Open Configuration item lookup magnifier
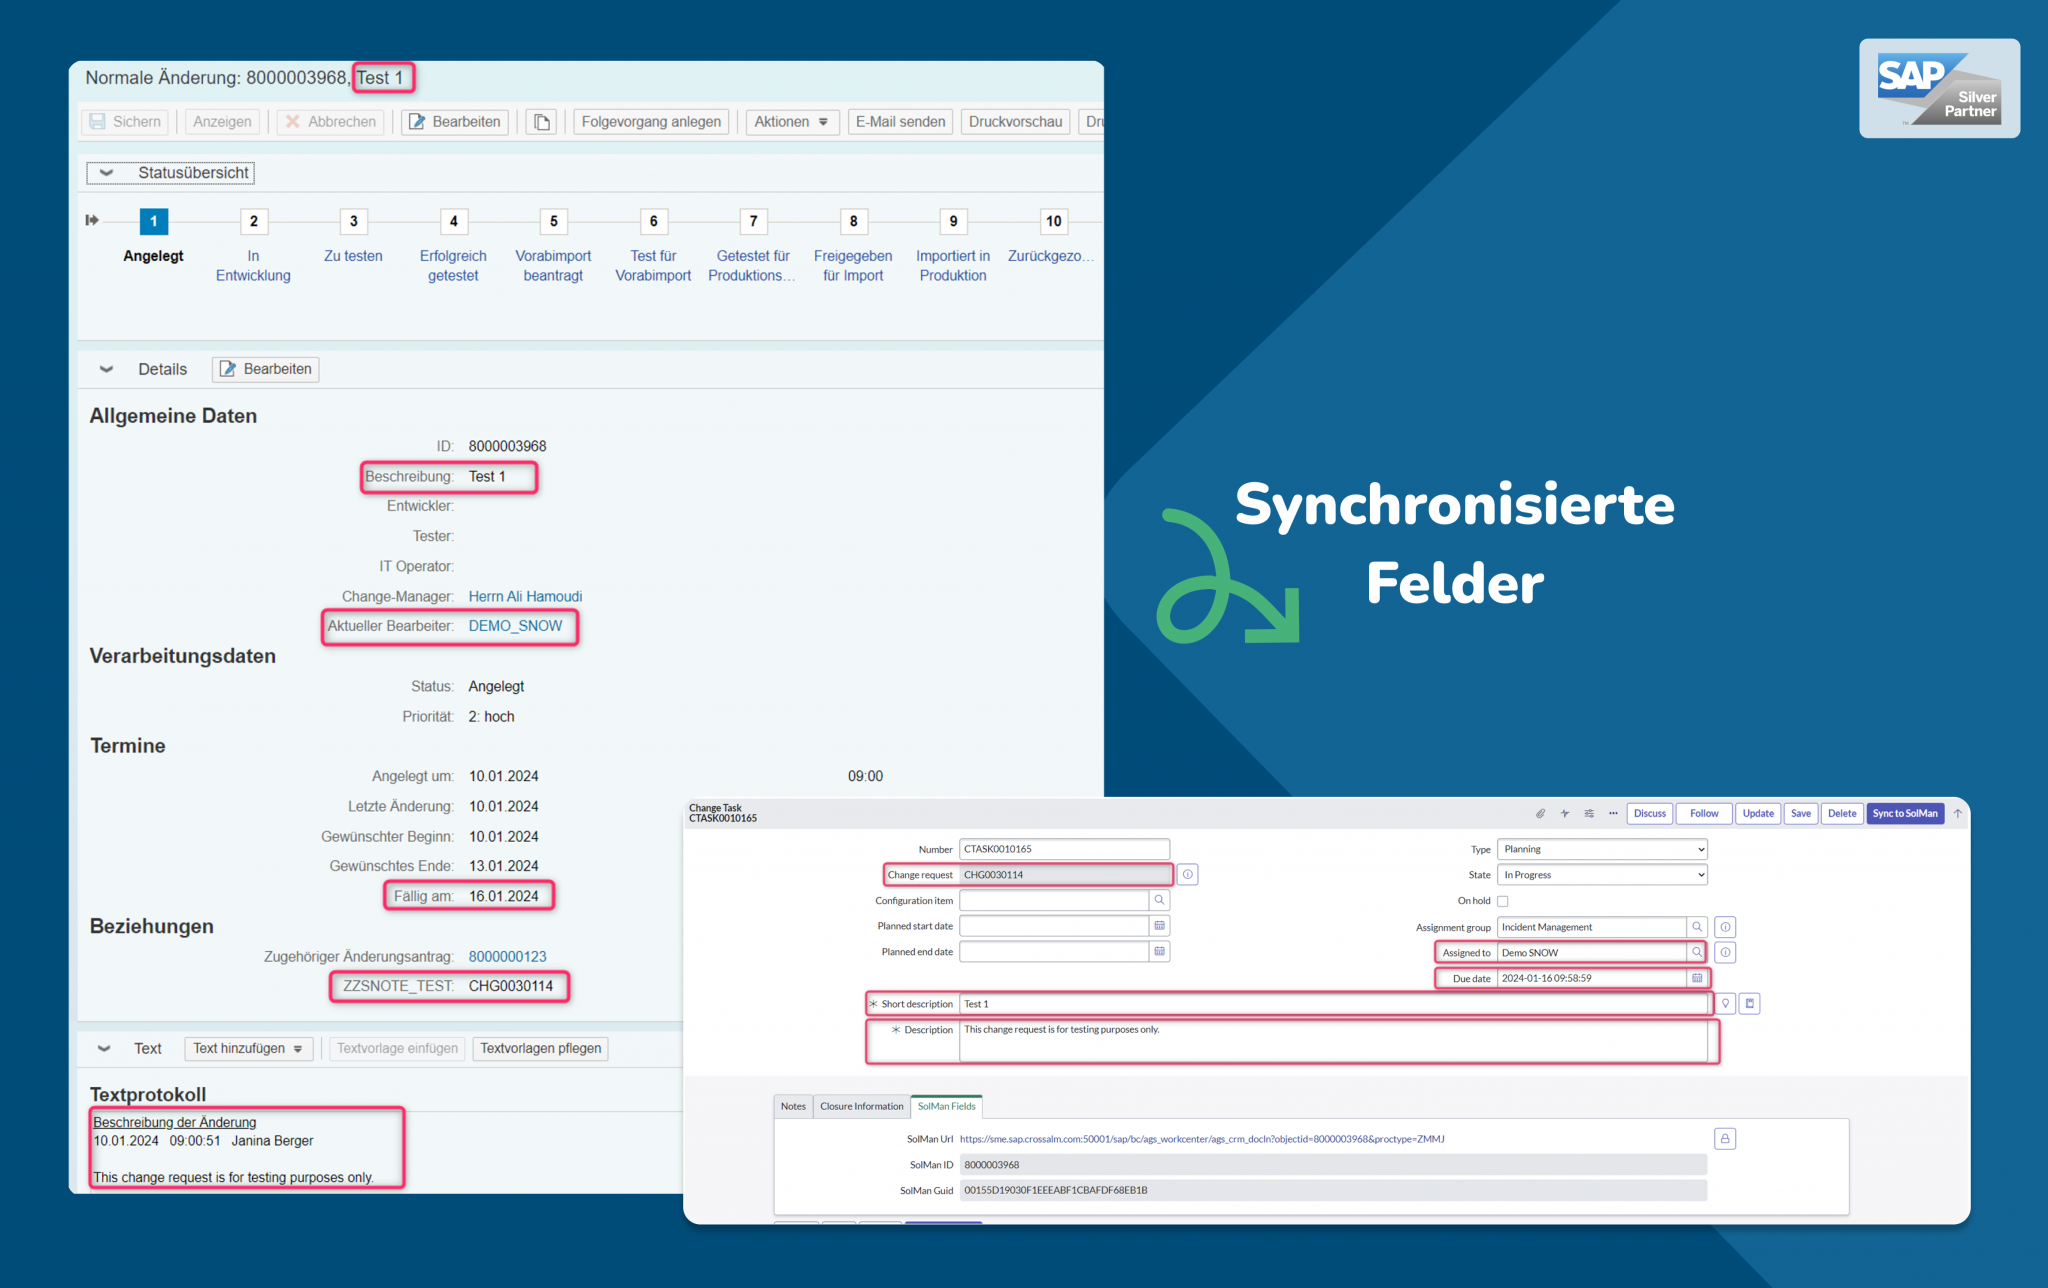 pyautogui.click(x=1159, y=900)
